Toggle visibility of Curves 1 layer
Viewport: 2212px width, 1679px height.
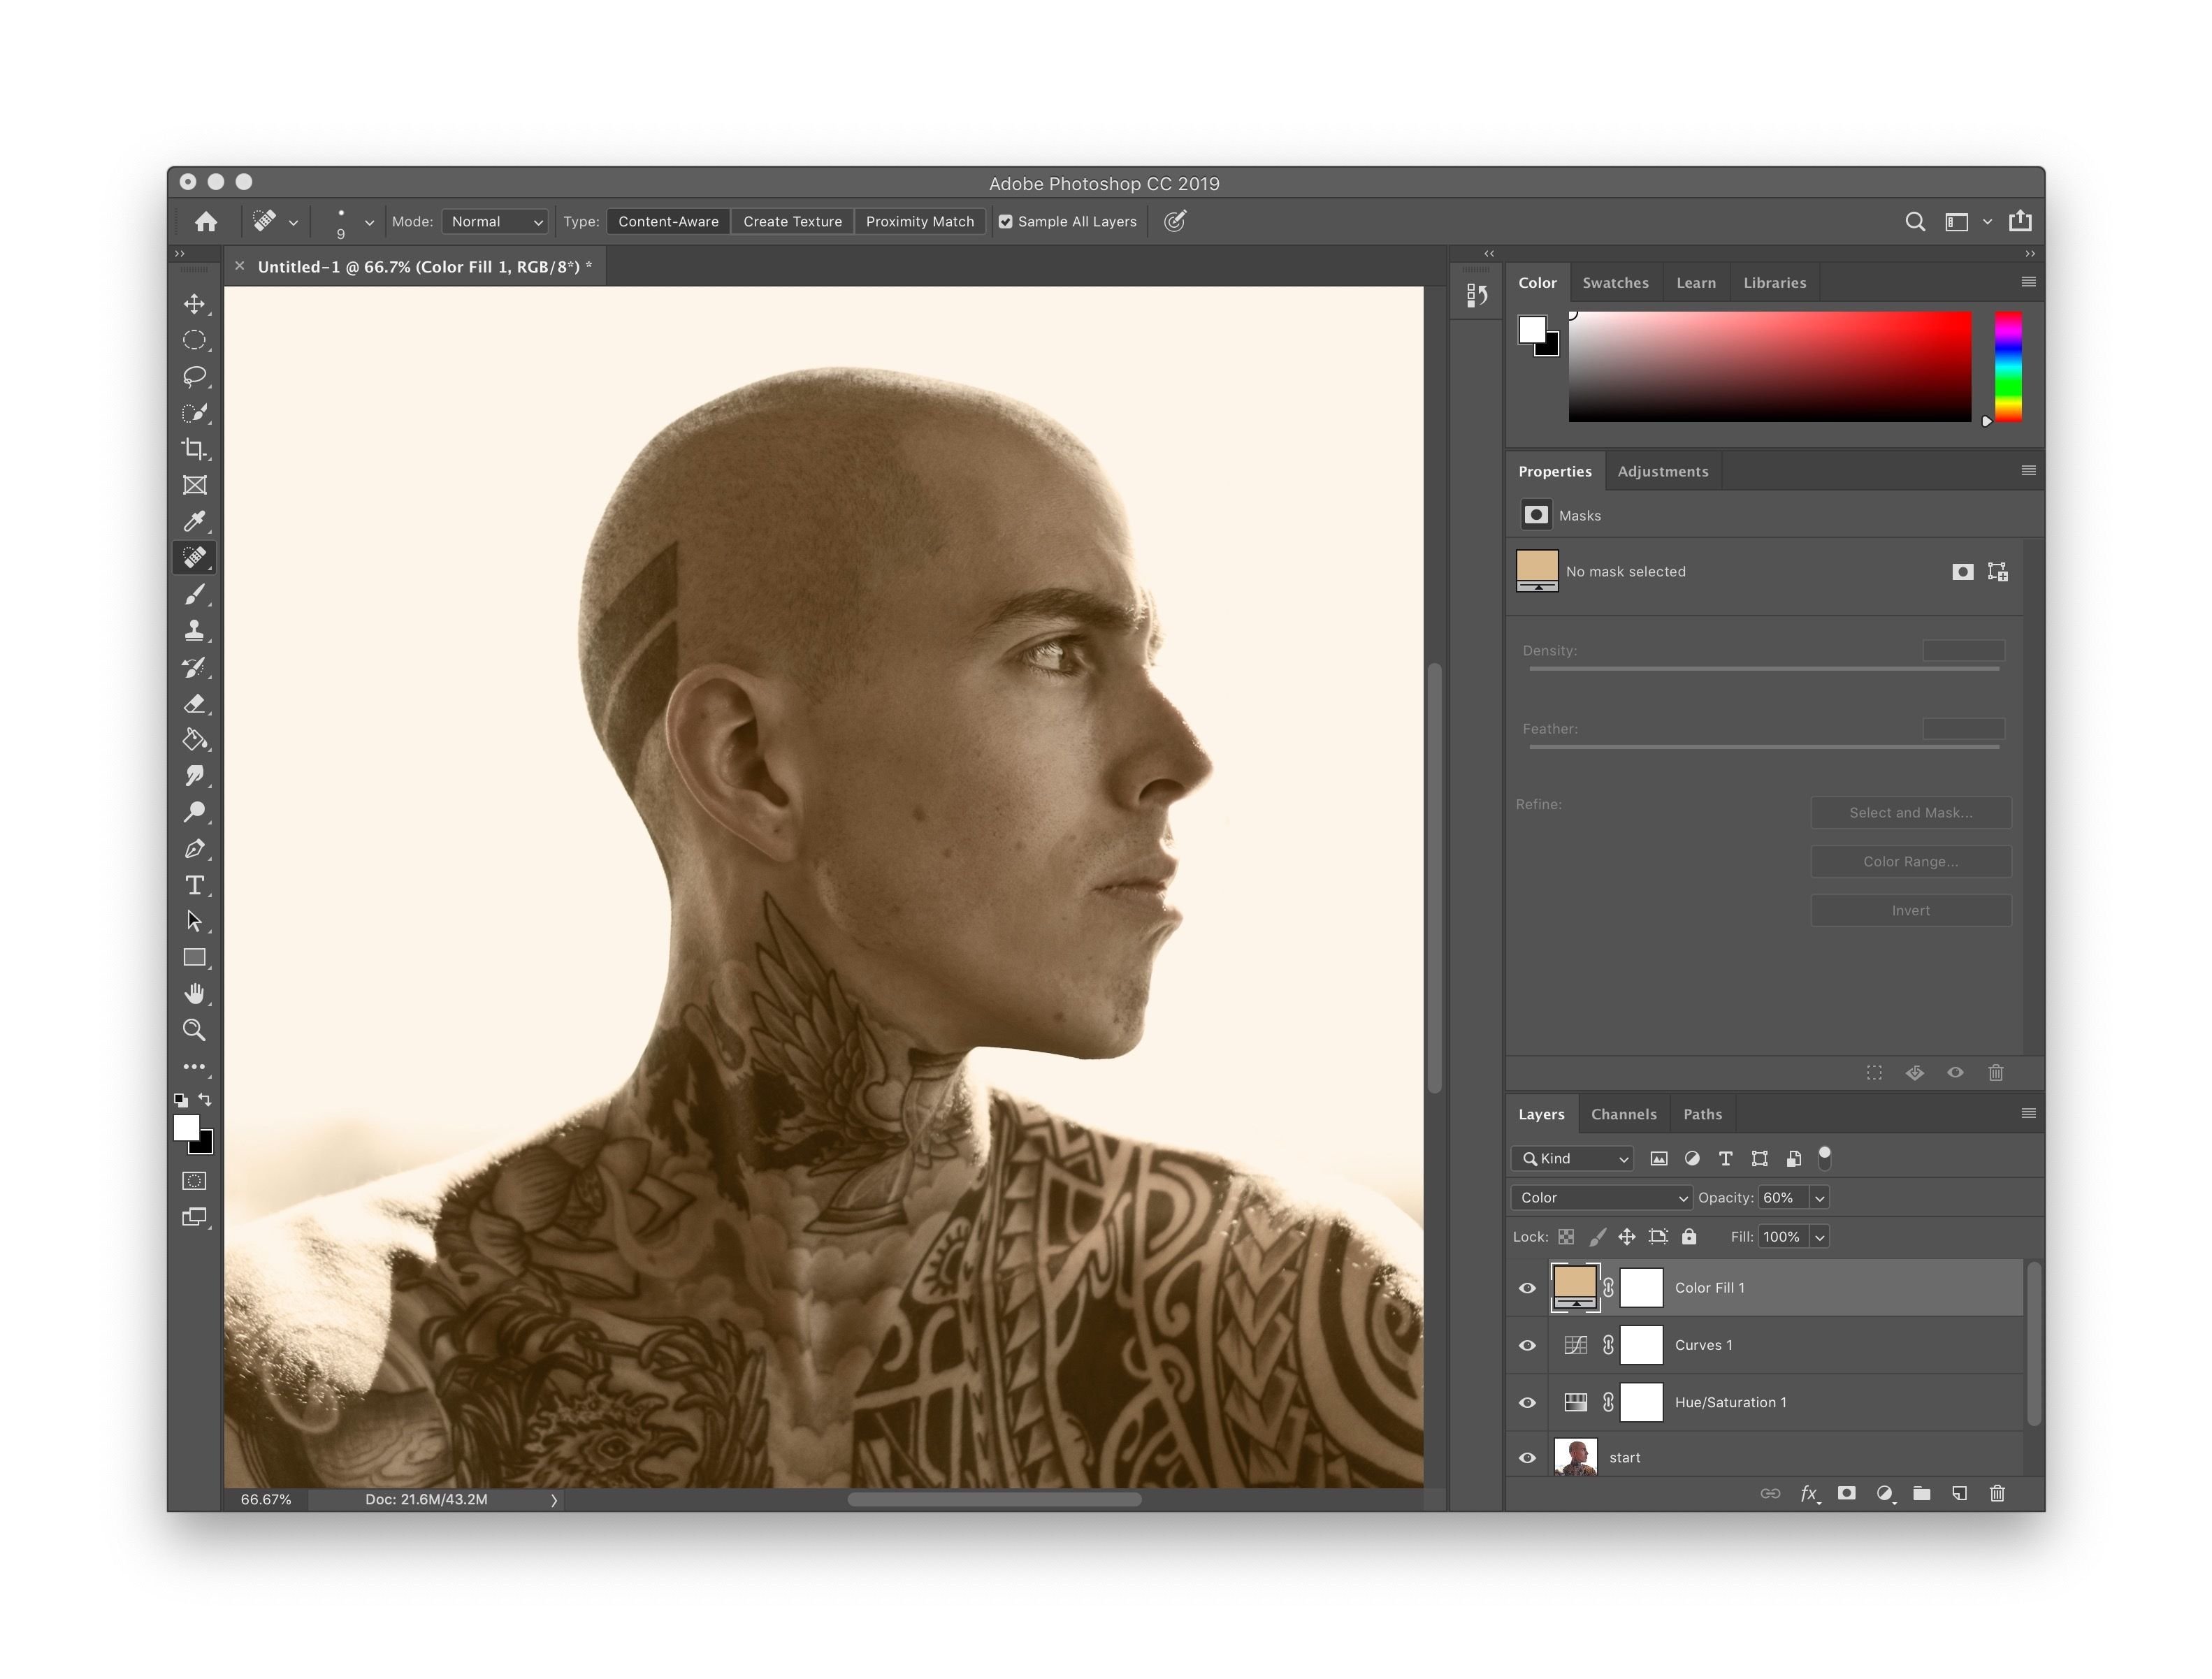pyautogui.click(x=1524, y=1344)
